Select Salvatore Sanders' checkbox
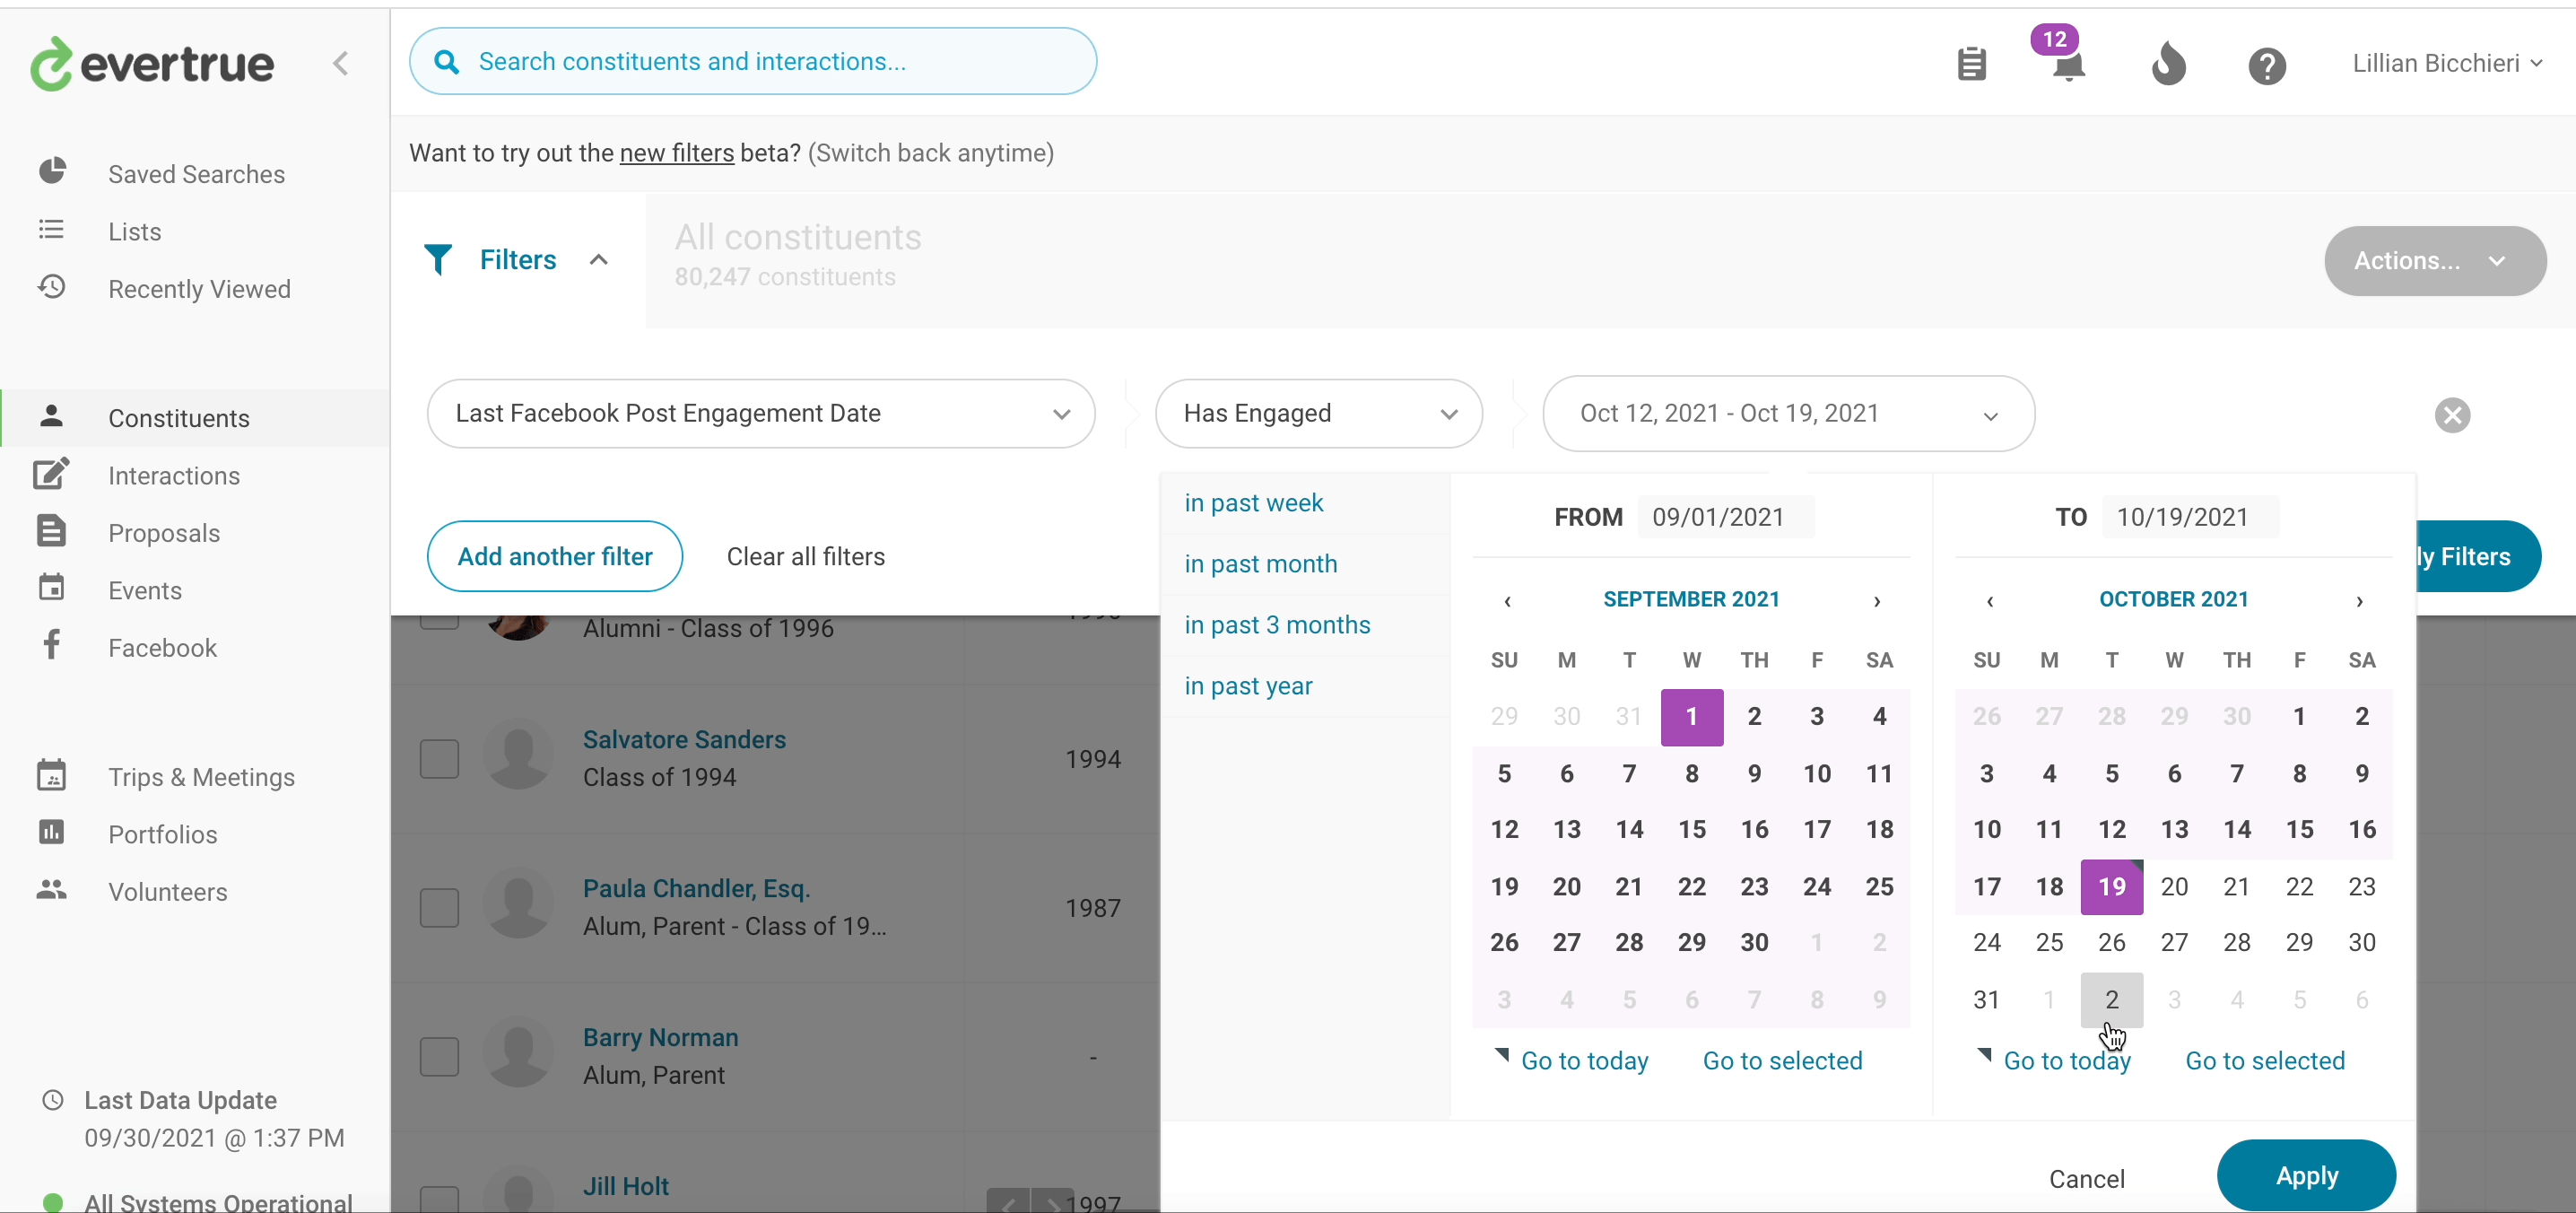The height and width of the screenshot is (1213, 2576). (x=439, y=759)
